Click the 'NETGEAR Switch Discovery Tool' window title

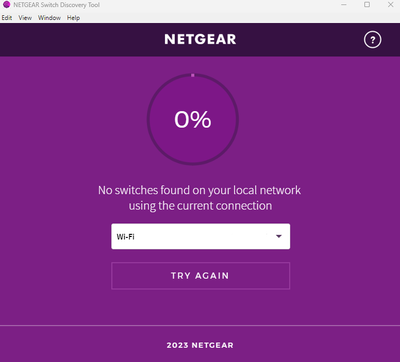click(56, 5)
